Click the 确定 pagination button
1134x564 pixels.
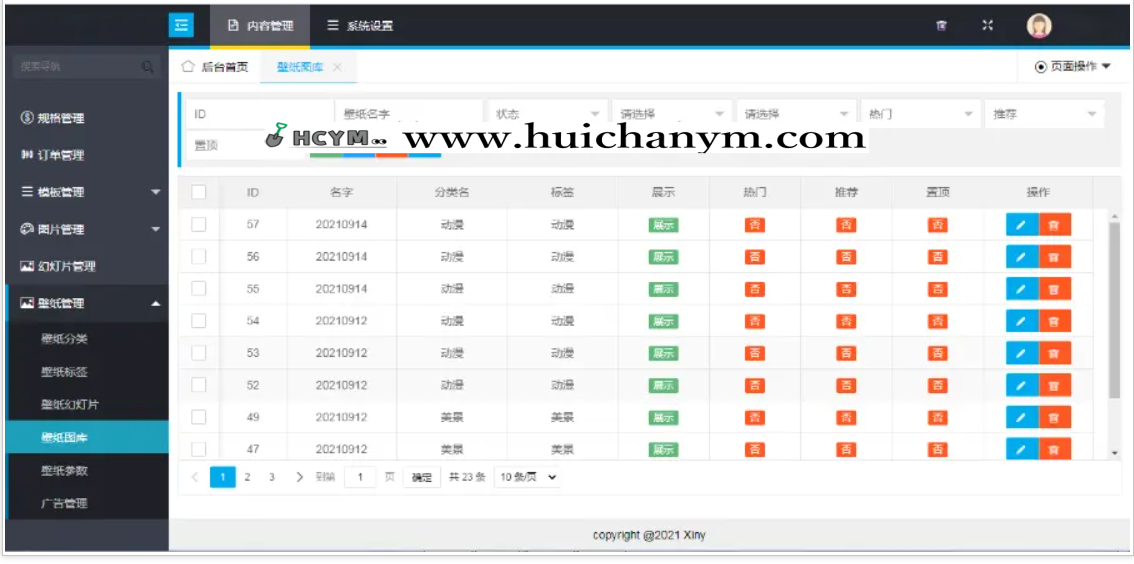pyautogui.click(x=422, y=477)
